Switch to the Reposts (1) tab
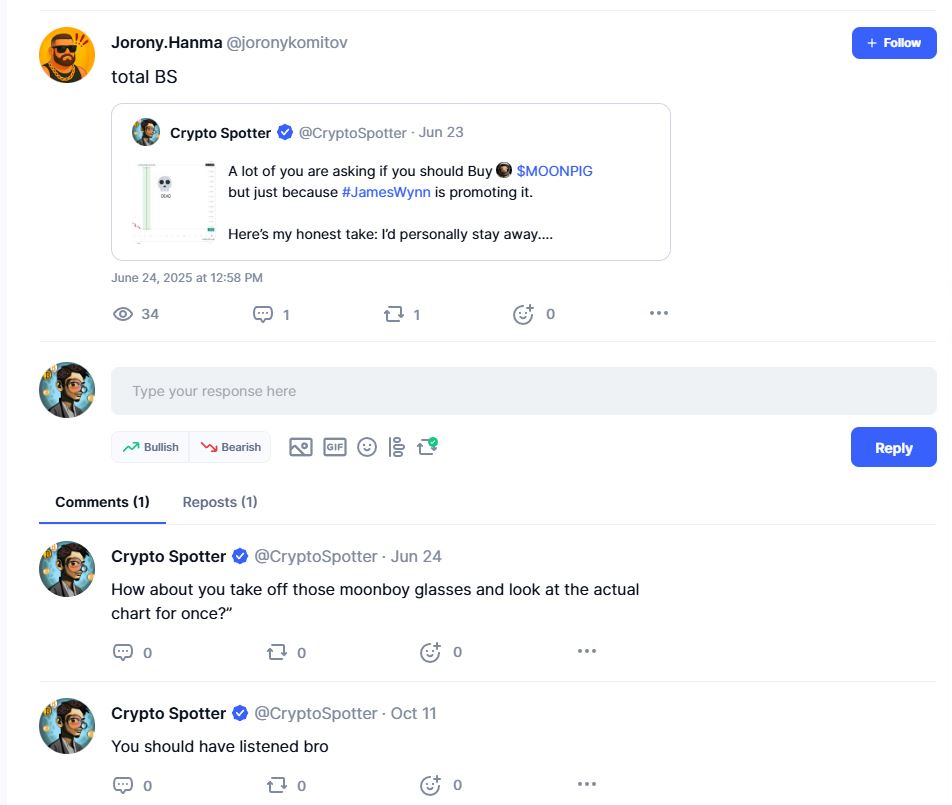 tap(220, 502)
